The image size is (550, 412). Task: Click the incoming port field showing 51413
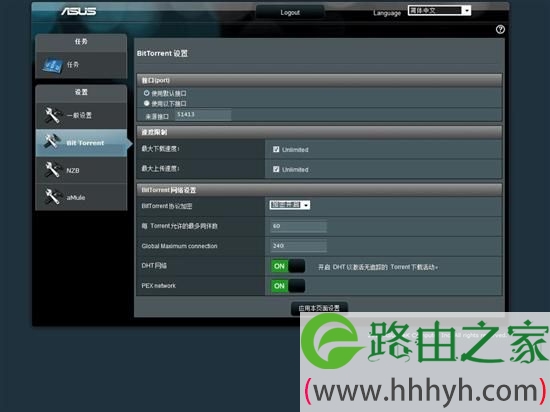pos(203,115)
